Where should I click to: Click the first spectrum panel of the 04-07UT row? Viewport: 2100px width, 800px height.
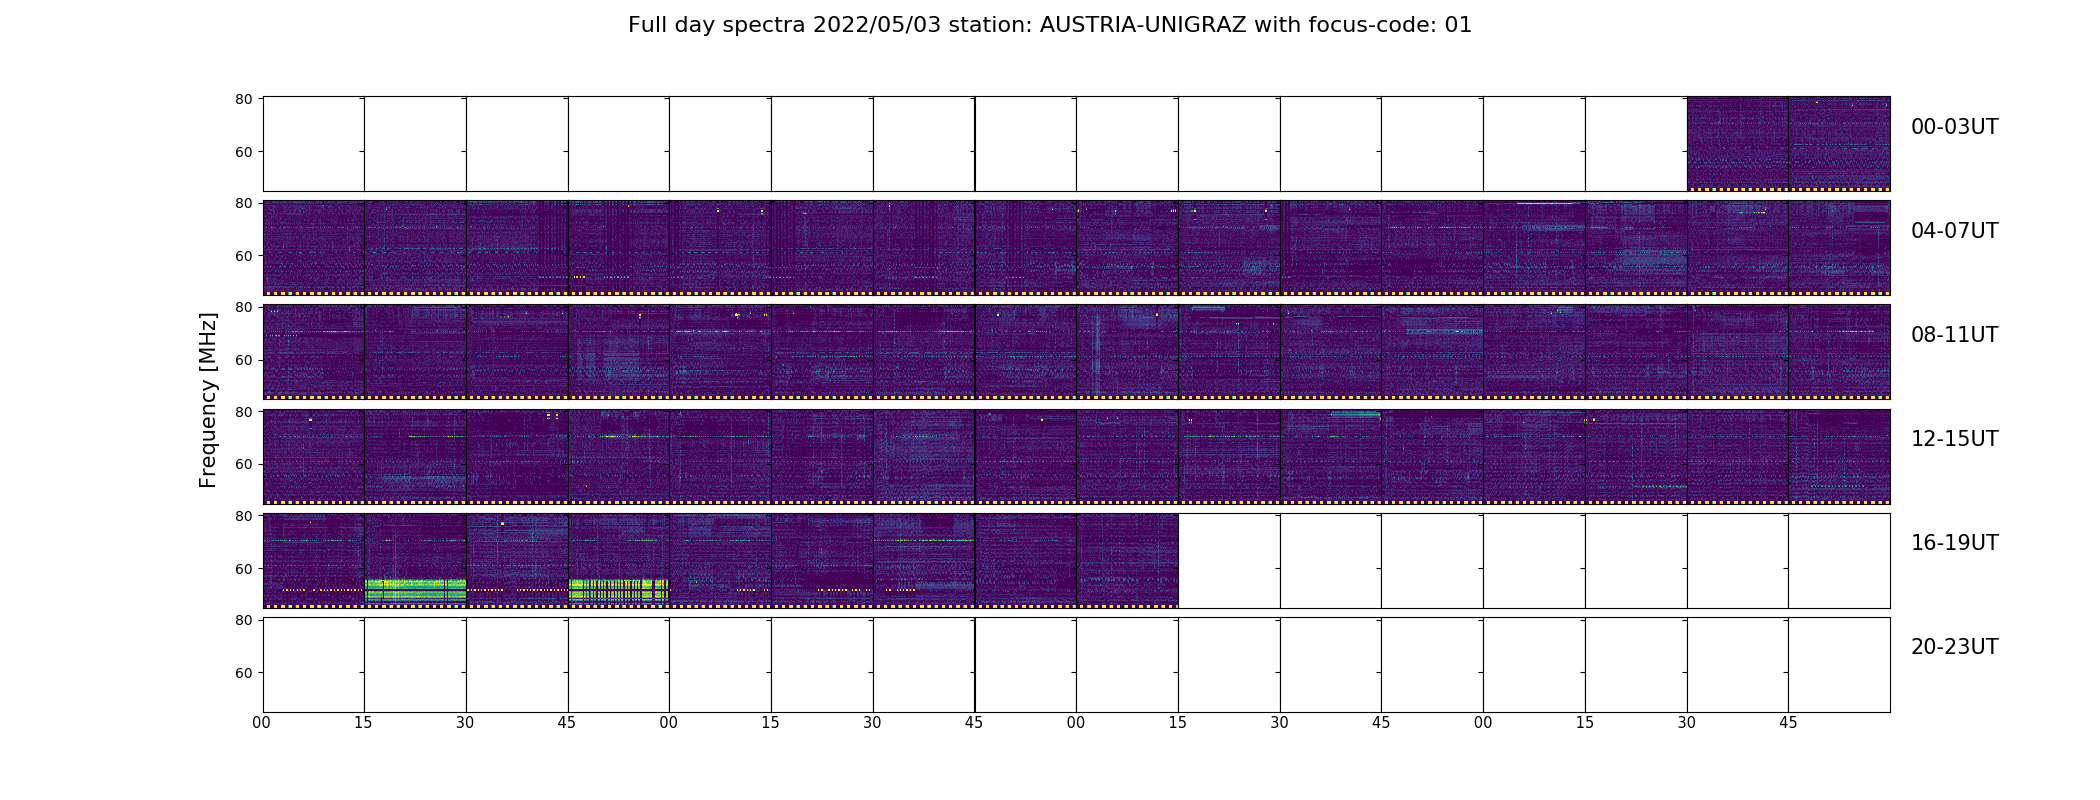[x=313, y=248]
